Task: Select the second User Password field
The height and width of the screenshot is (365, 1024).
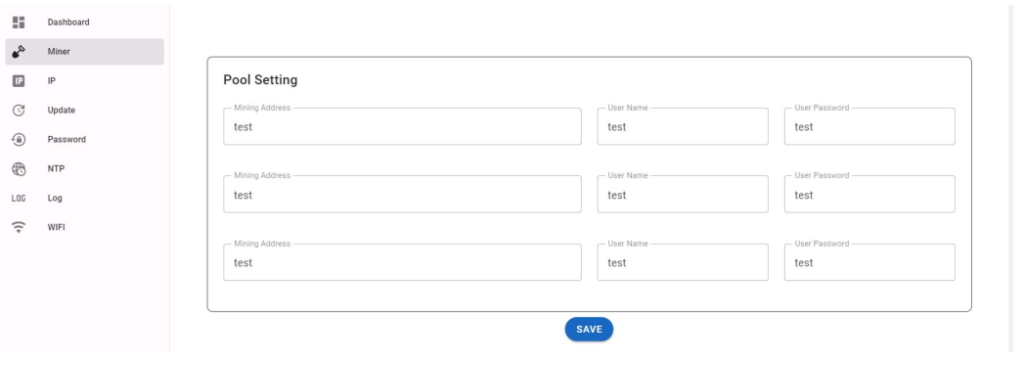Action: tap(869, 194)
